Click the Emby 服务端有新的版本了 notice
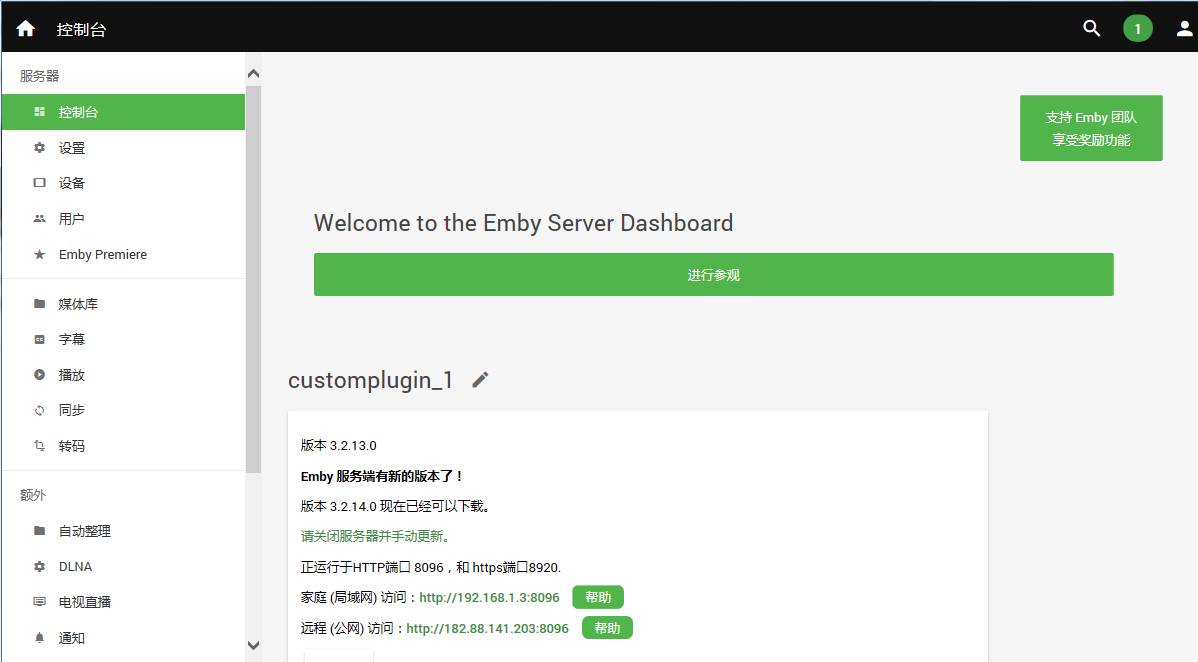Viewport: 1198px width, 662px height. pos(381,475)
